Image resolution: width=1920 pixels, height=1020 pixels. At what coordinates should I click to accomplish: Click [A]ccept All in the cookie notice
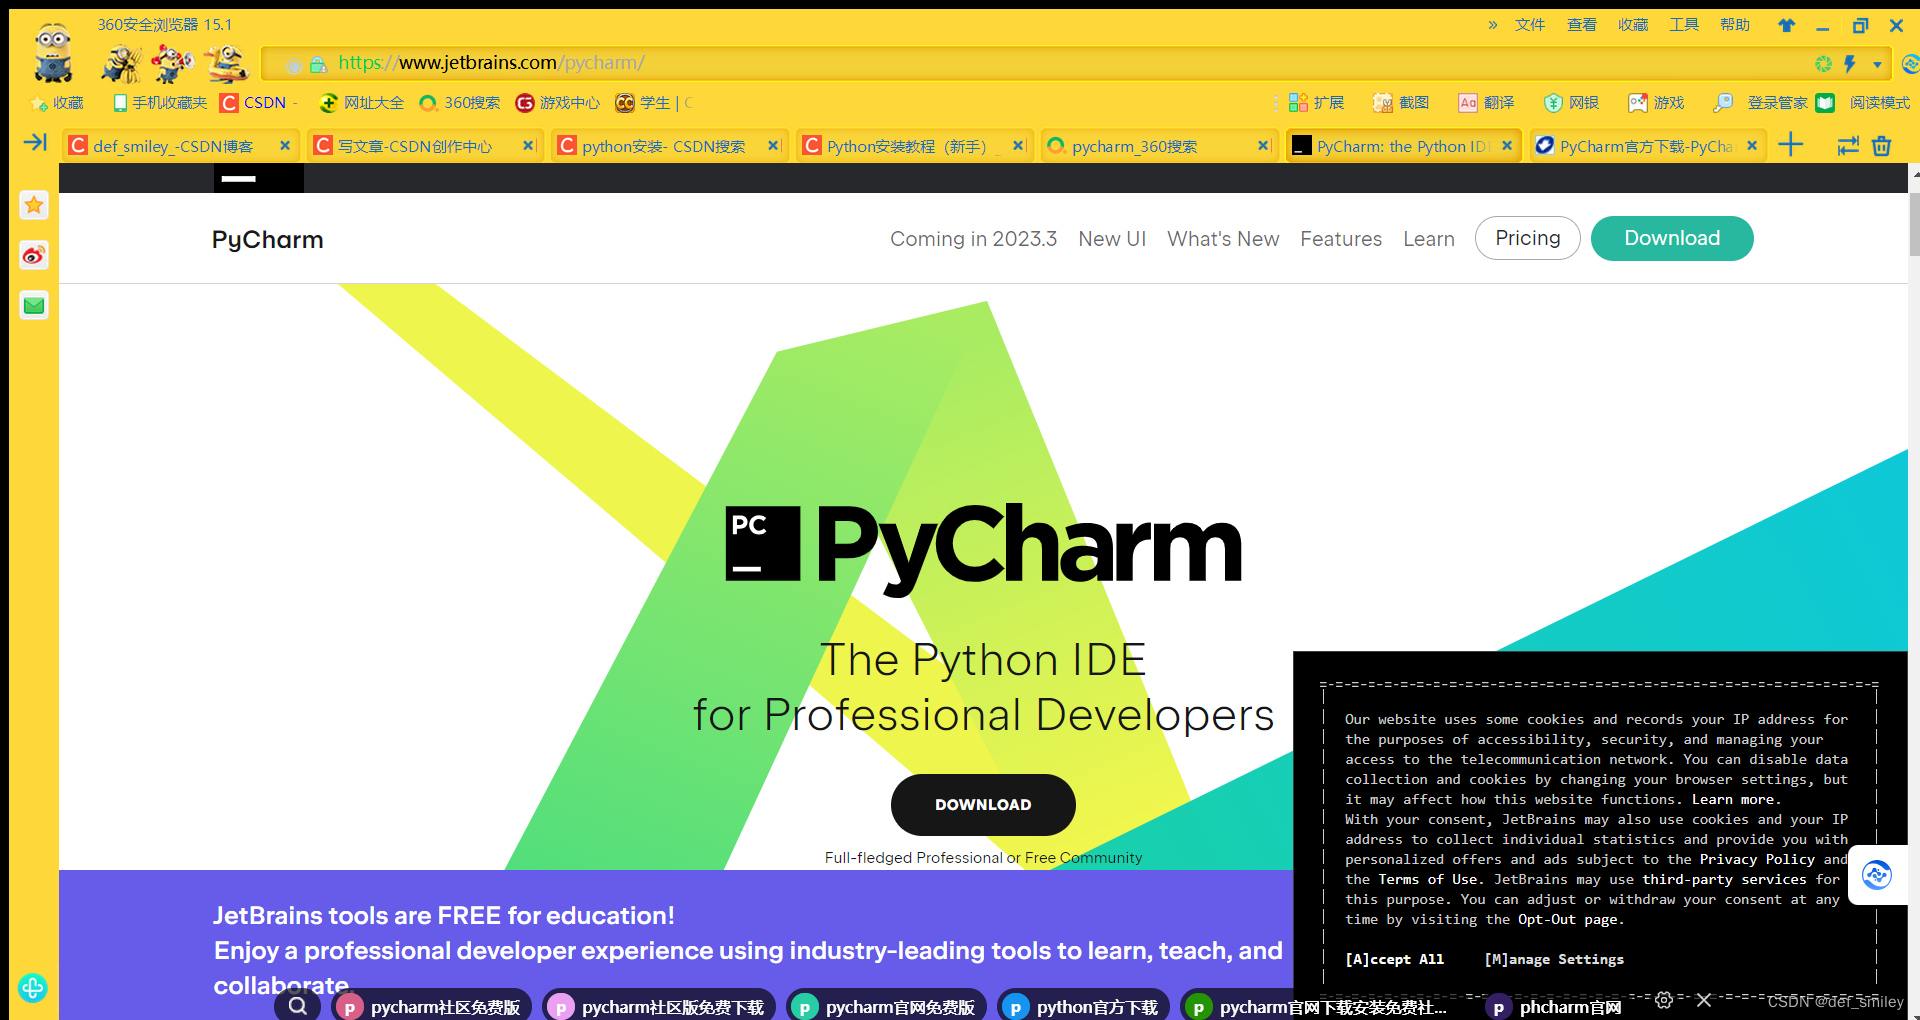click(1394, 959)
